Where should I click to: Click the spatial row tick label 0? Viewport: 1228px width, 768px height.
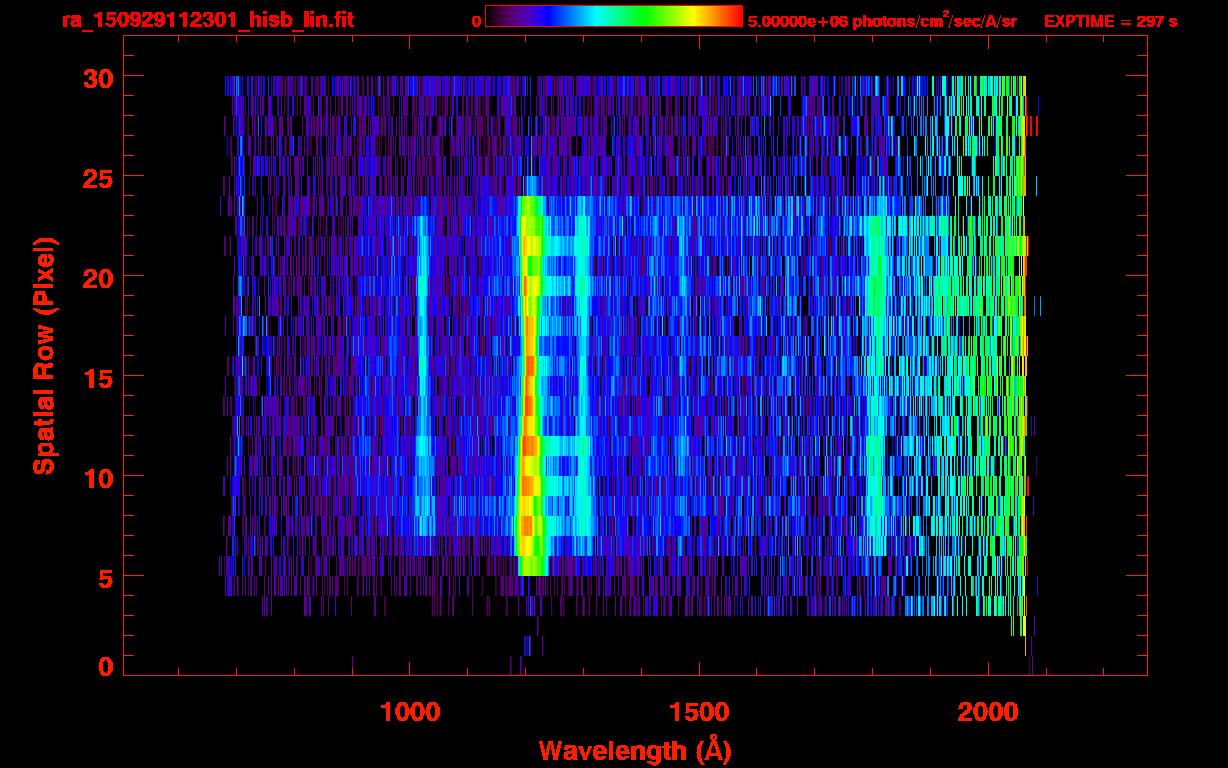[107, 666]
